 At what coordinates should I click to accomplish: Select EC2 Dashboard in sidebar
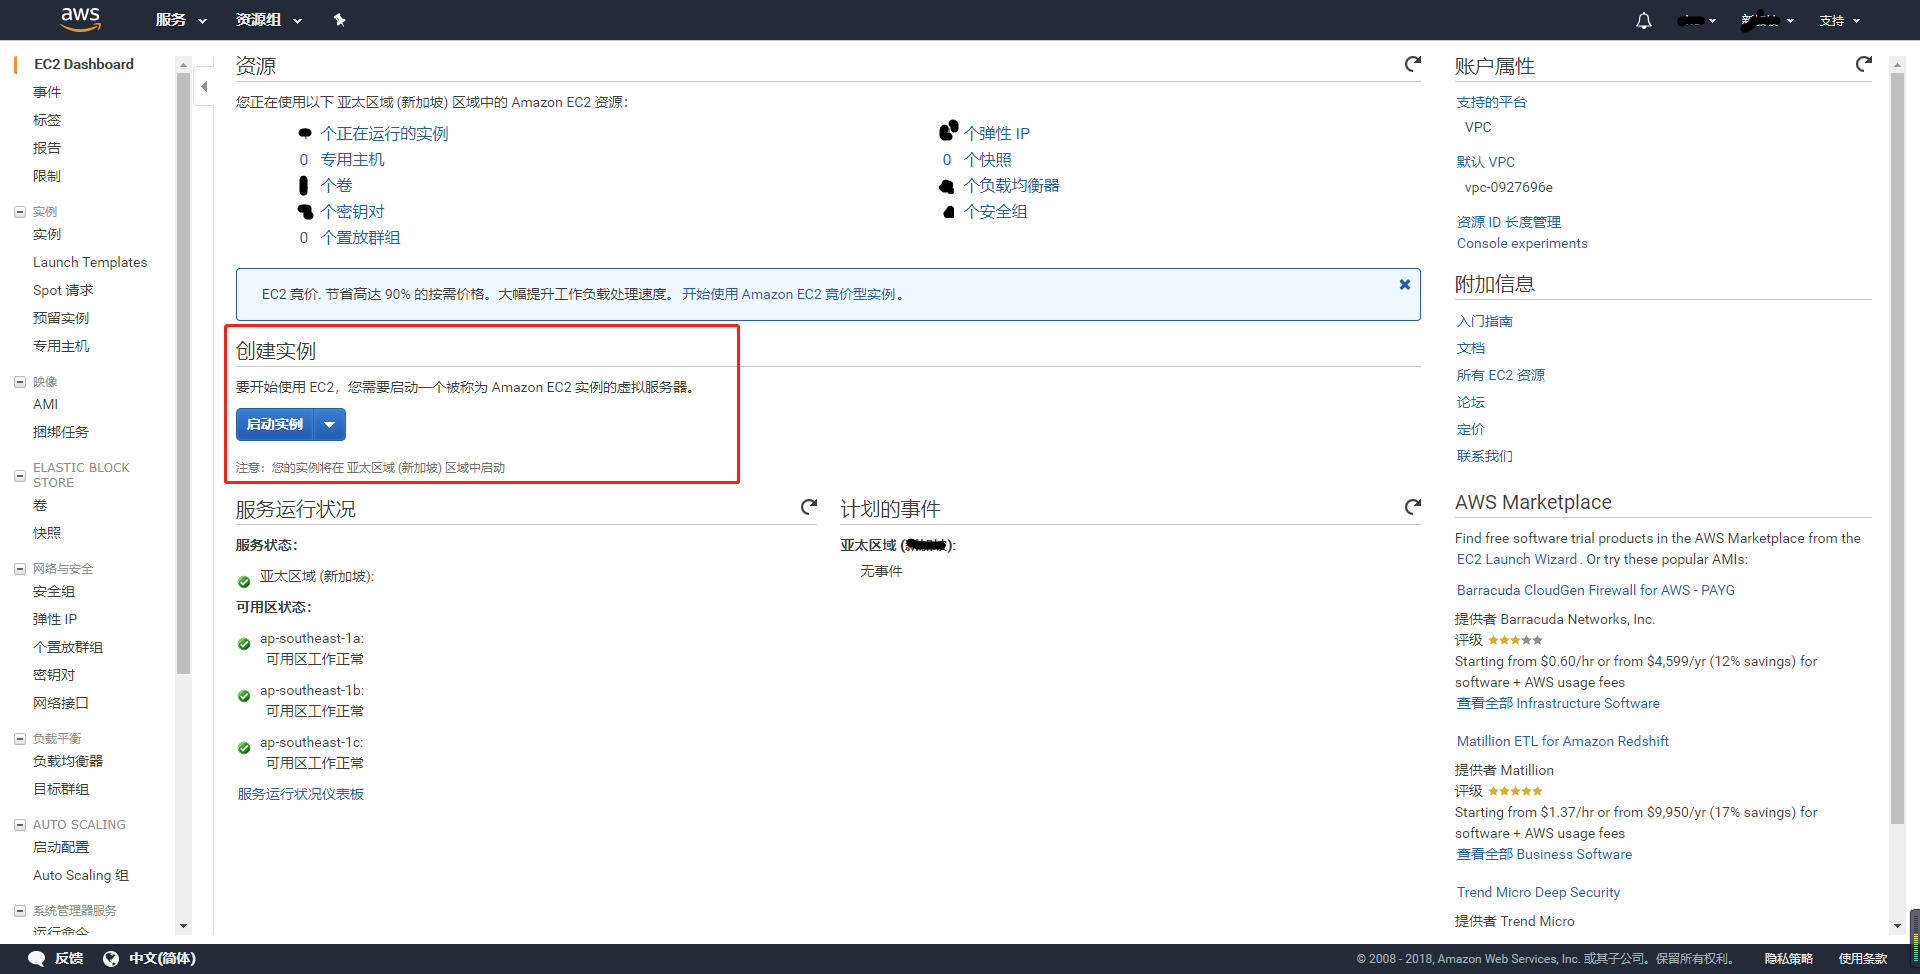tap(84, 64)
